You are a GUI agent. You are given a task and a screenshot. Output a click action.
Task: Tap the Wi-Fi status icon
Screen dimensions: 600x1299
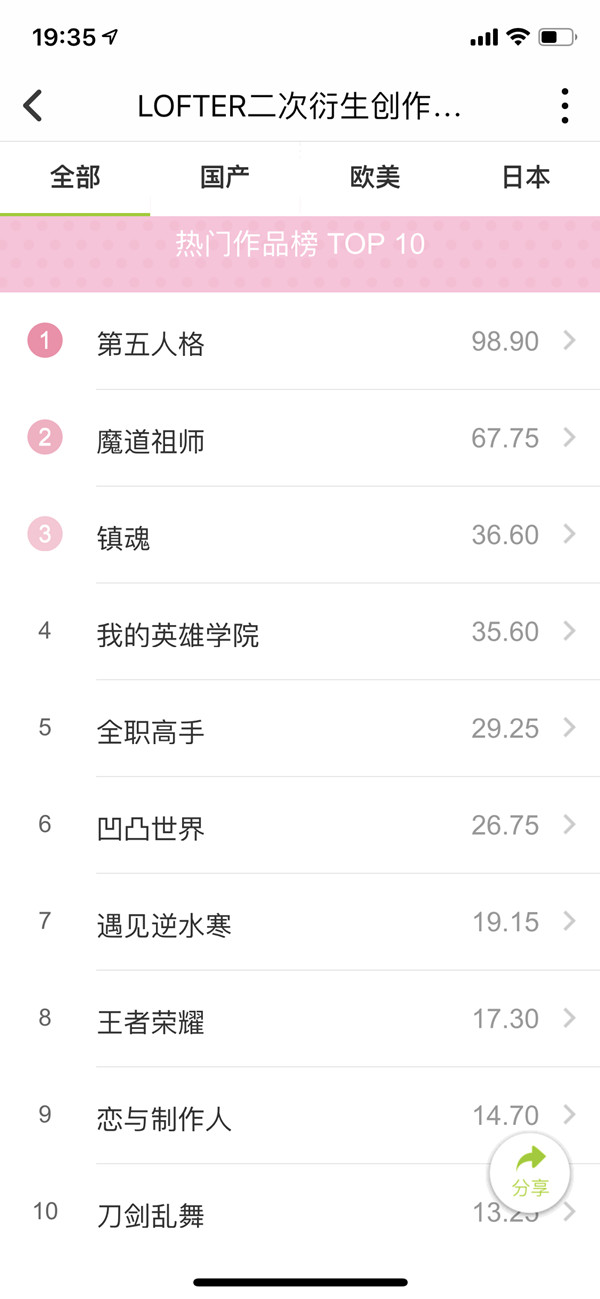coord(517,38)
